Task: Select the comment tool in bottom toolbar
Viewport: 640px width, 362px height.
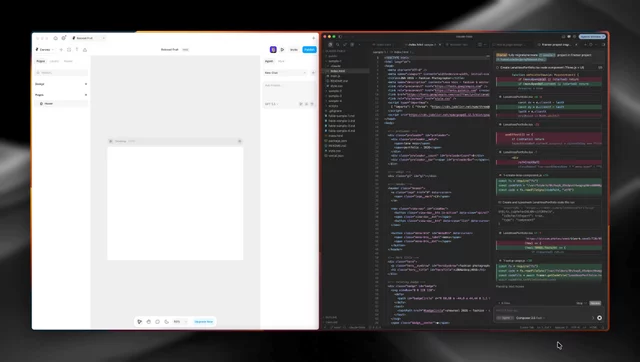Action: pos(158,322)
